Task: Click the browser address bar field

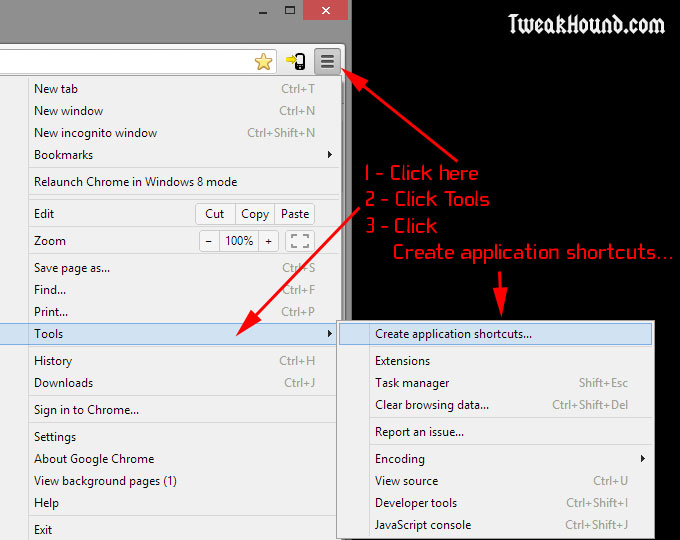Action: [138, 61]
